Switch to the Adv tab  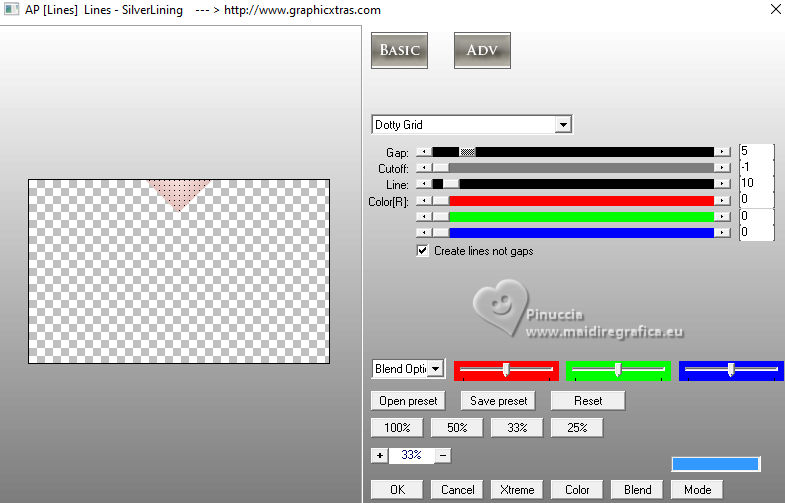pos(482,50)
